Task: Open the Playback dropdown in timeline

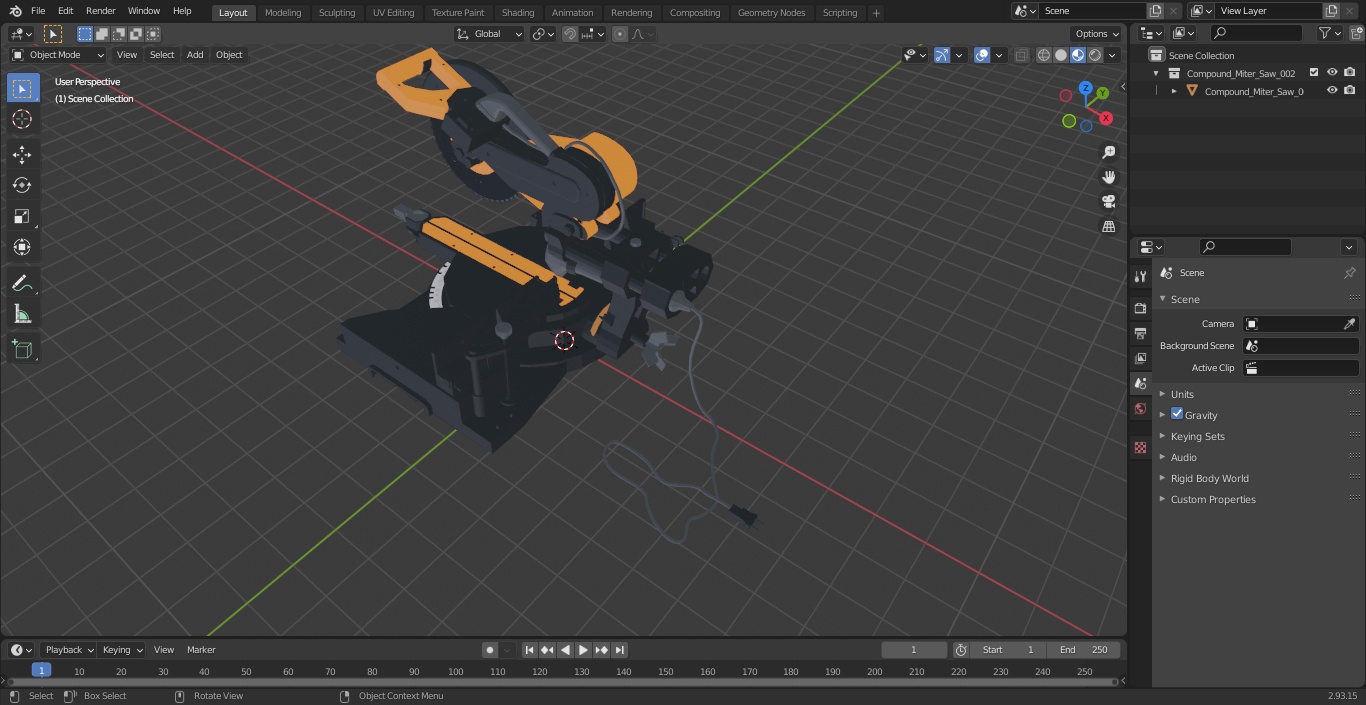Action: coord(69,650)
